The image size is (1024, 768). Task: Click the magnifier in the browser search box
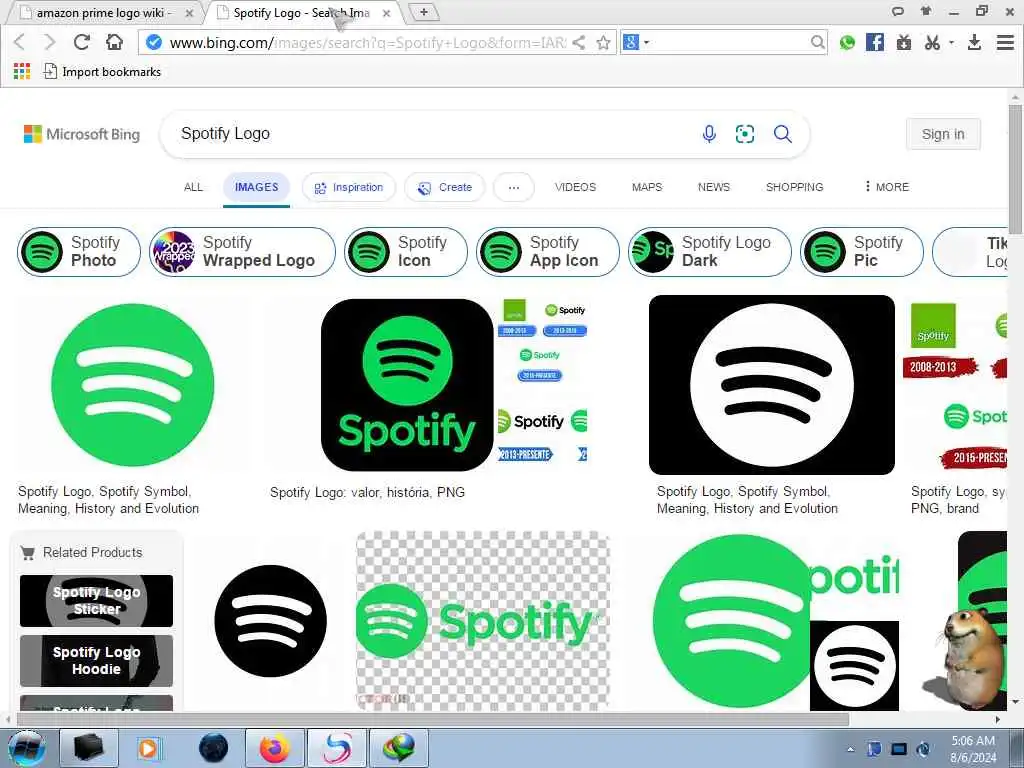(817, 42)
